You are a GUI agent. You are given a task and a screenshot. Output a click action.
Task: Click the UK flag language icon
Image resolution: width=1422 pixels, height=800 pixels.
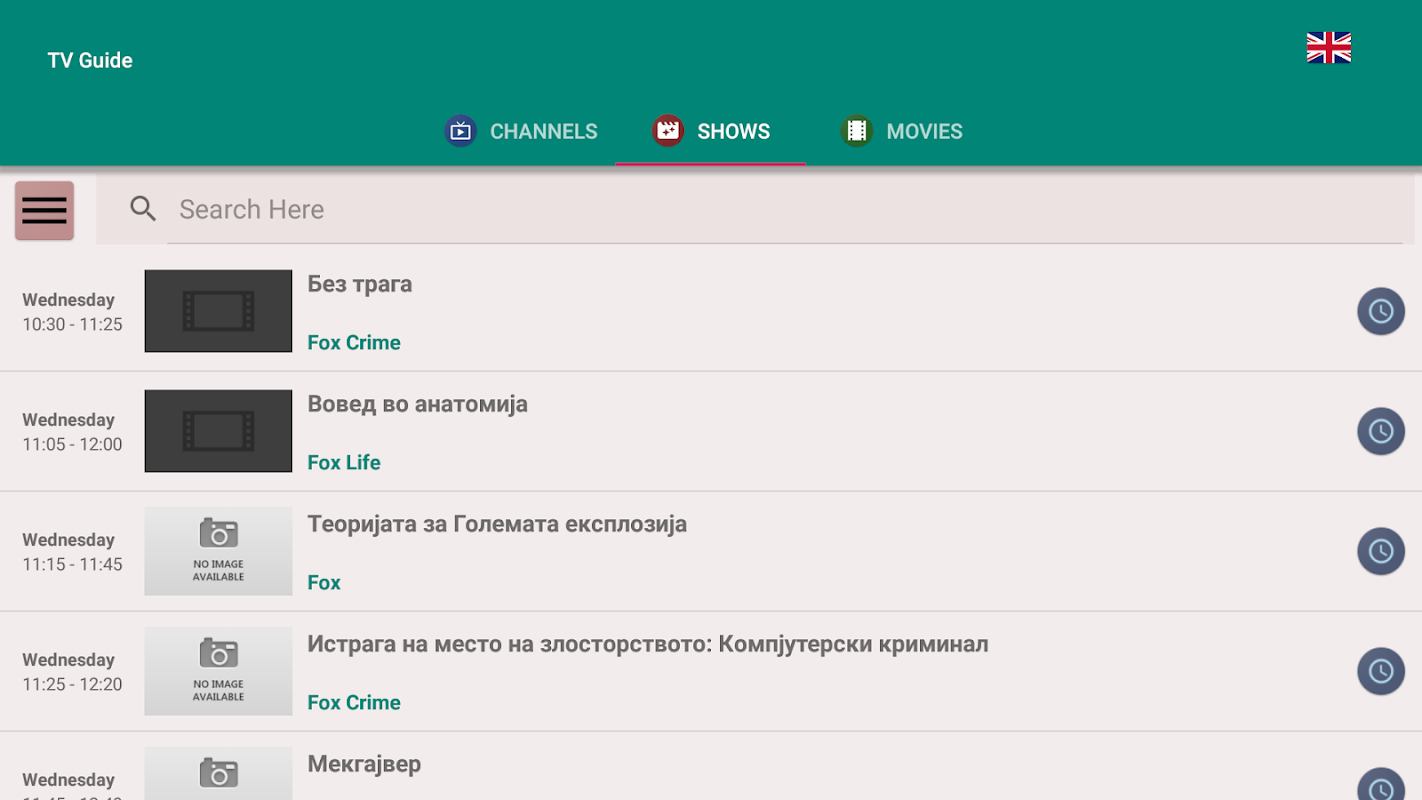[x=1329, y=48]
